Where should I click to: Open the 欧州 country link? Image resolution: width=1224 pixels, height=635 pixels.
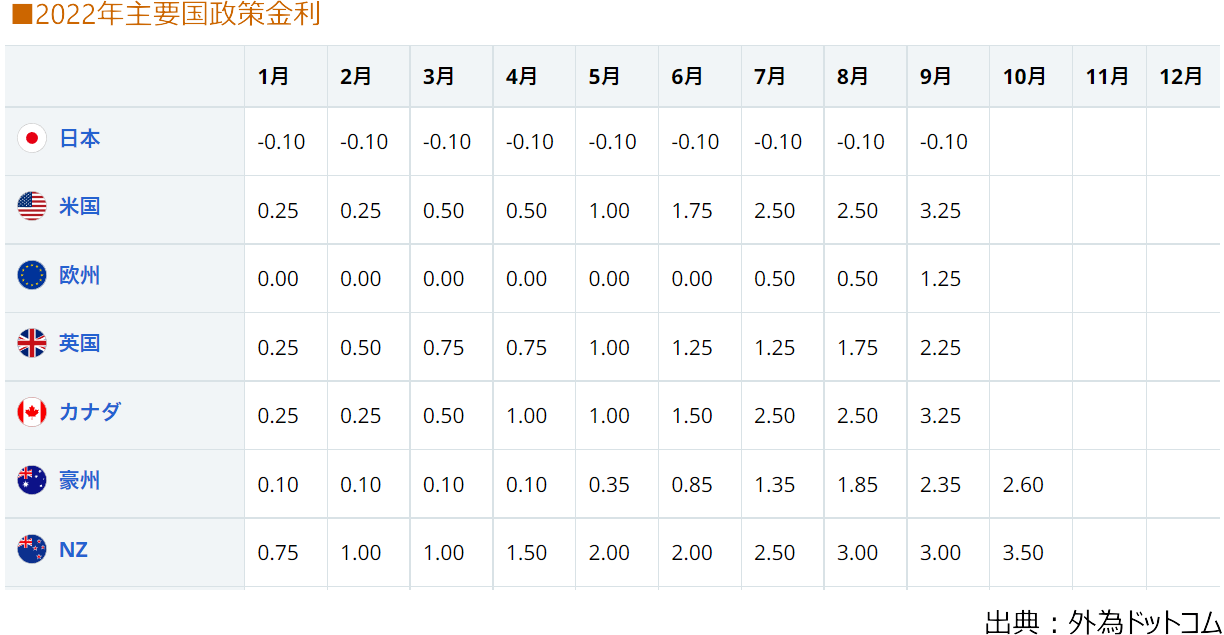point(80,275)
